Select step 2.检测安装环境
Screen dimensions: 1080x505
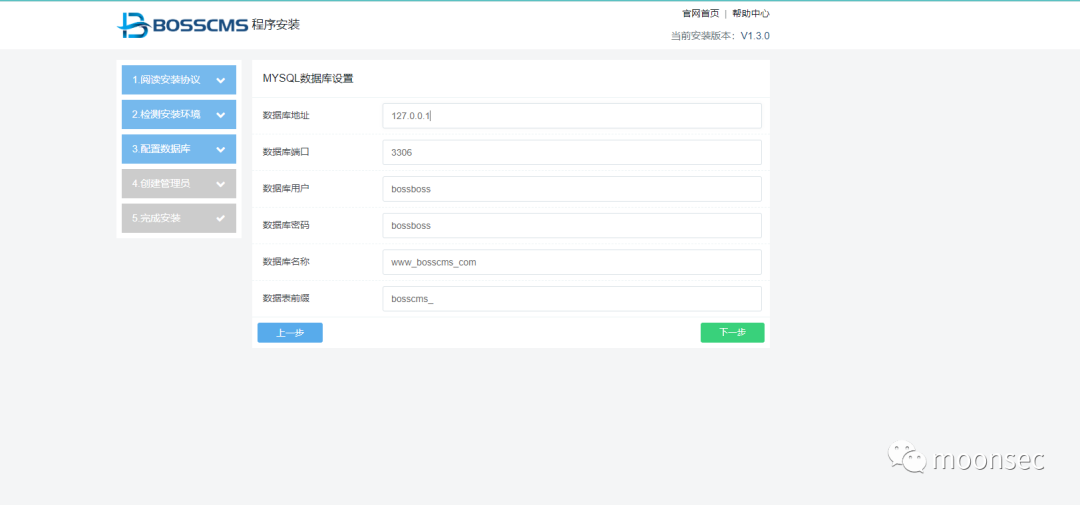point(179,114)
